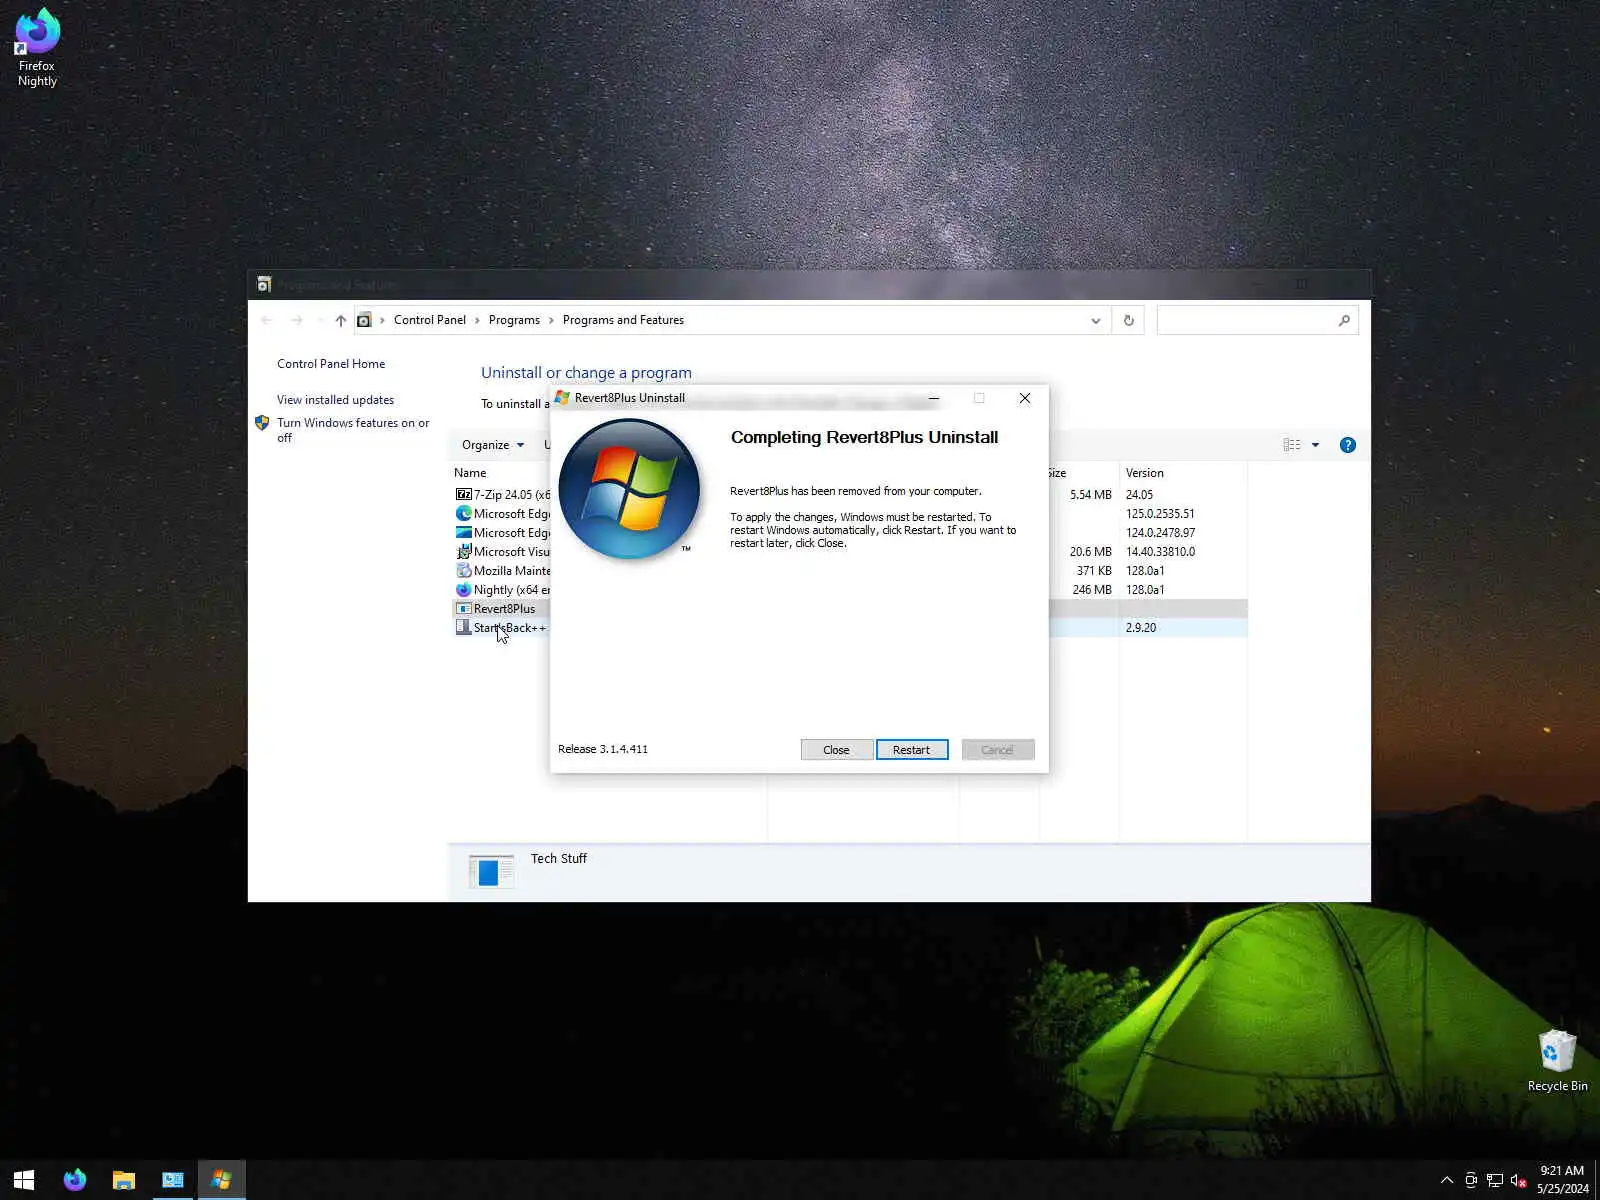Click the Programs breadcrumb

[514, 320]
